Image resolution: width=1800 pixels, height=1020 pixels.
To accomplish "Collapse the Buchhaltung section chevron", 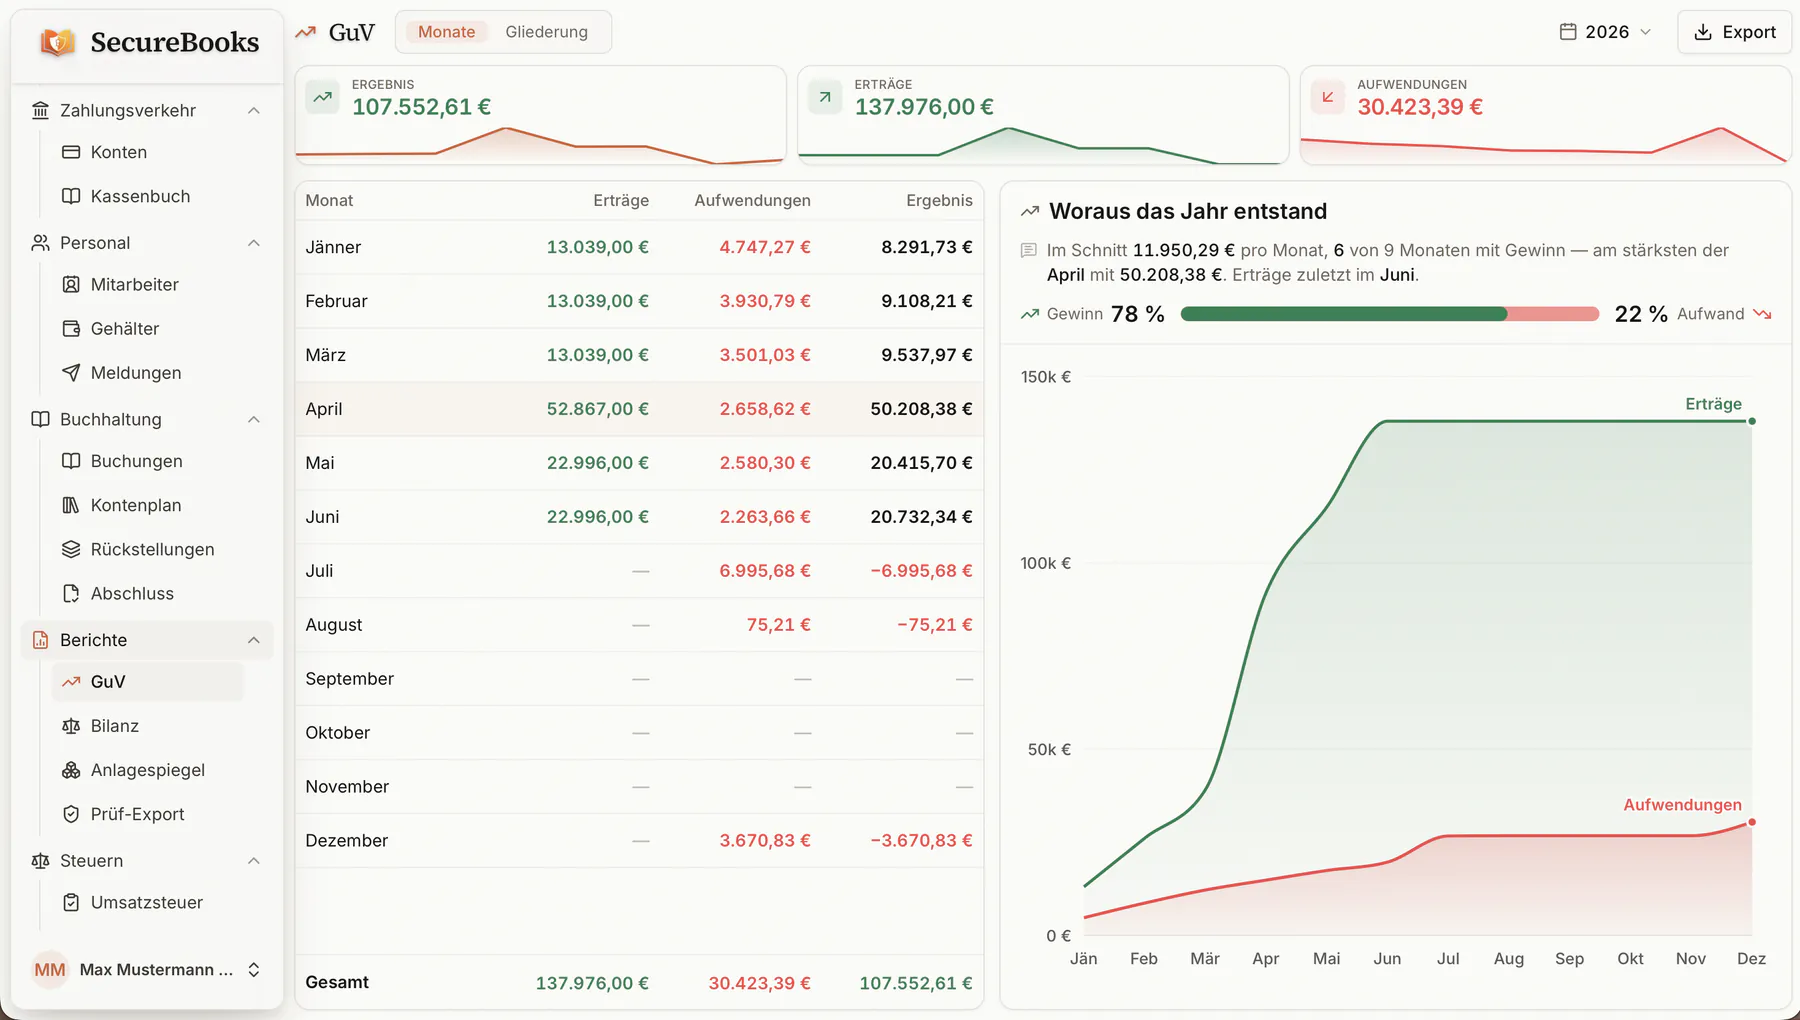I will [x=254, y=419].
